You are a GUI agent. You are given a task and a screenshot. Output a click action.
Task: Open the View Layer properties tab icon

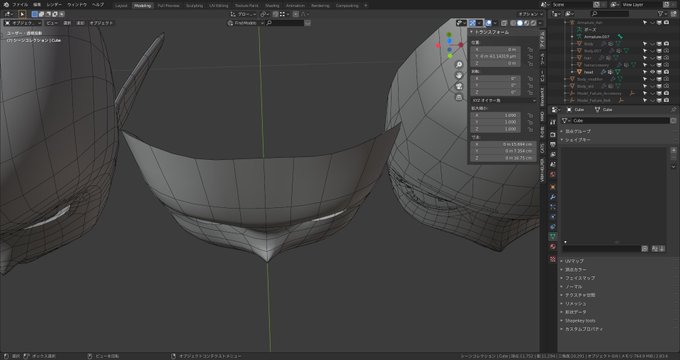[x=552, y=155]
